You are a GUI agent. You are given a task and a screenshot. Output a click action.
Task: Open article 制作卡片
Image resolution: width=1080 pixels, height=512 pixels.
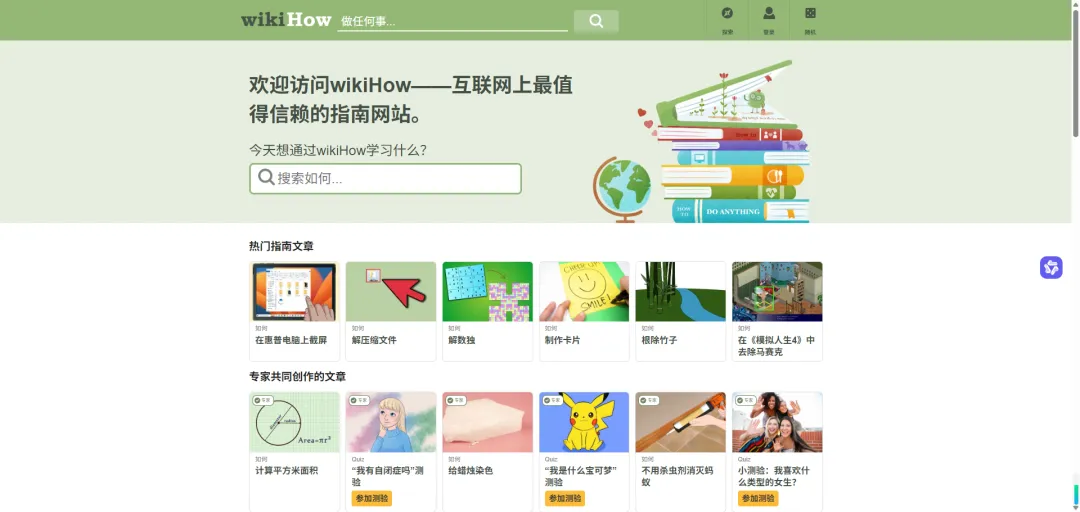(x=562, y=340)
